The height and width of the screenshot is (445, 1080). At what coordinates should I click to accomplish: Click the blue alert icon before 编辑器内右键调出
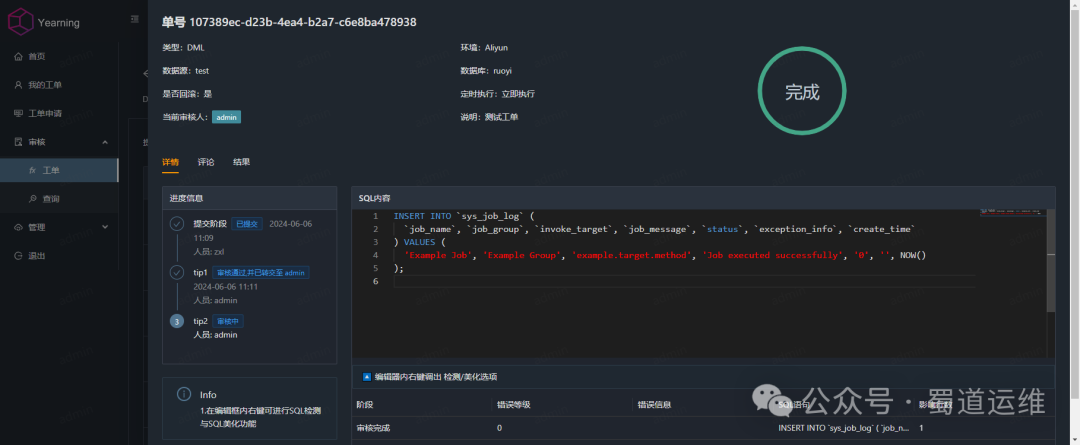[x=366, y=377]
